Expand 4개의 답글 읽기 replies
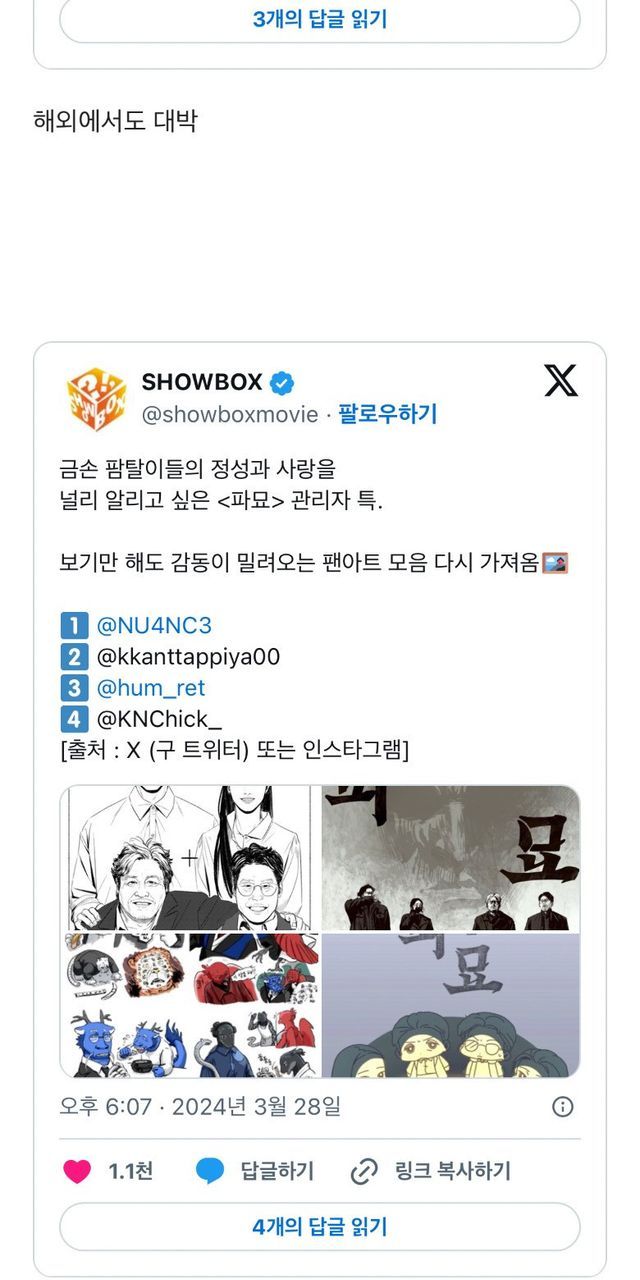This screenshot has width=640, height=1280. pyautogui.click(x=320, y=1227)
